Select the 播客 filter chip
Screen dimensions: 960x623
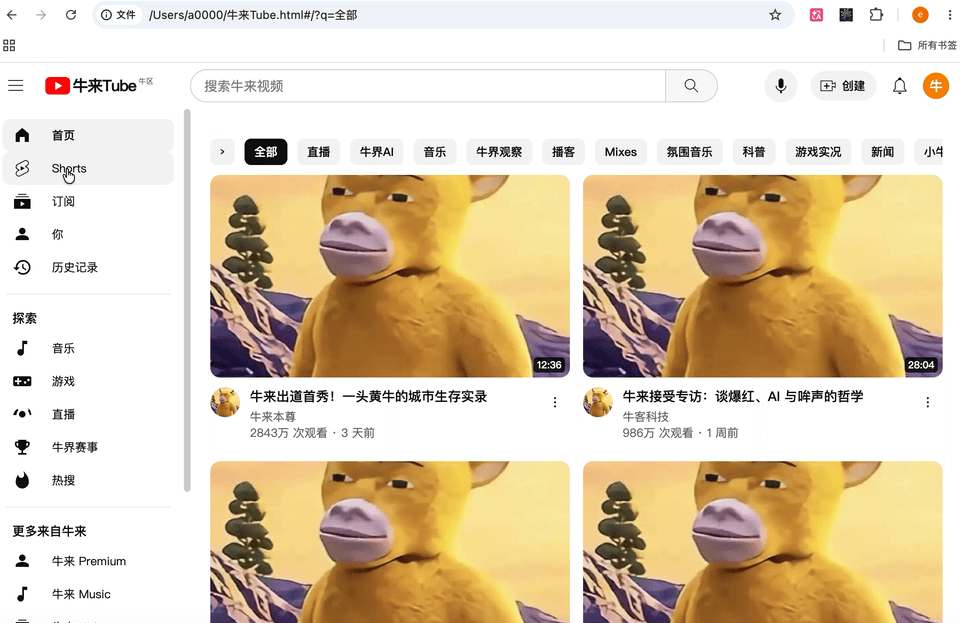click(563, 152)
